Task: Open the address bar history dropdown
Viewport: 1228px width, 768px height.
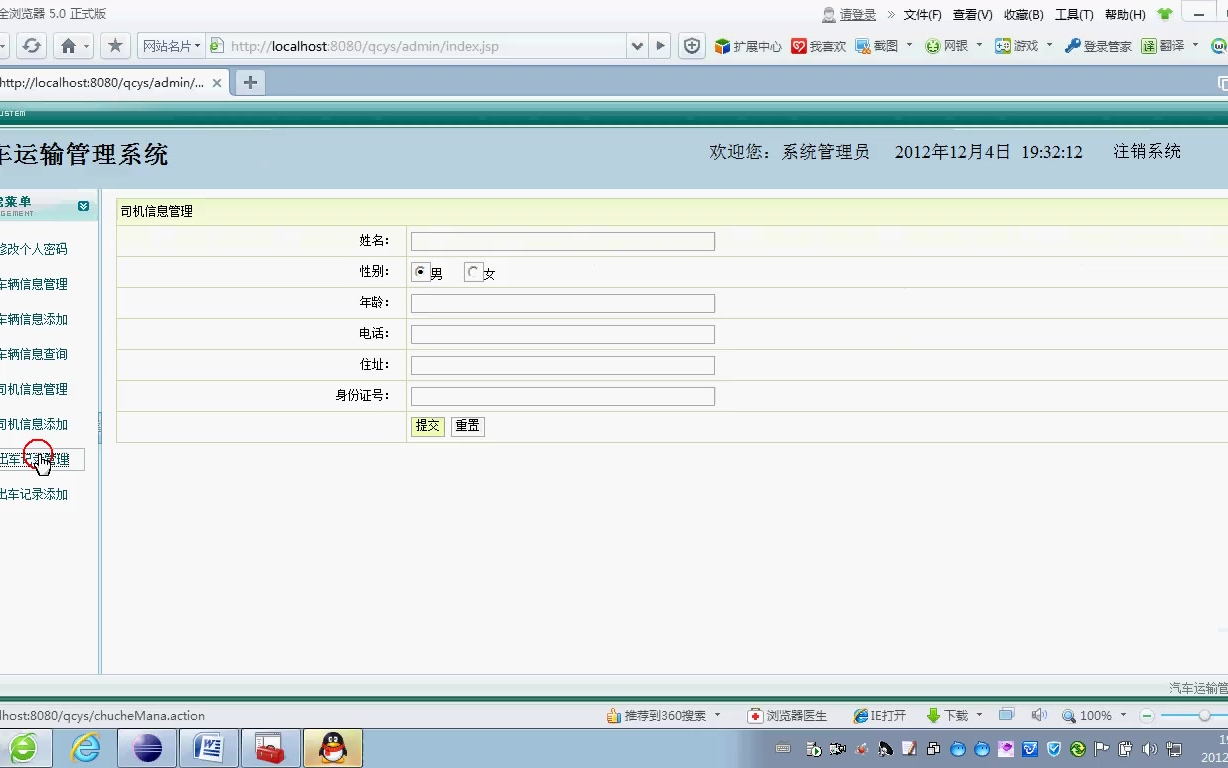Action: pos(638,46)
